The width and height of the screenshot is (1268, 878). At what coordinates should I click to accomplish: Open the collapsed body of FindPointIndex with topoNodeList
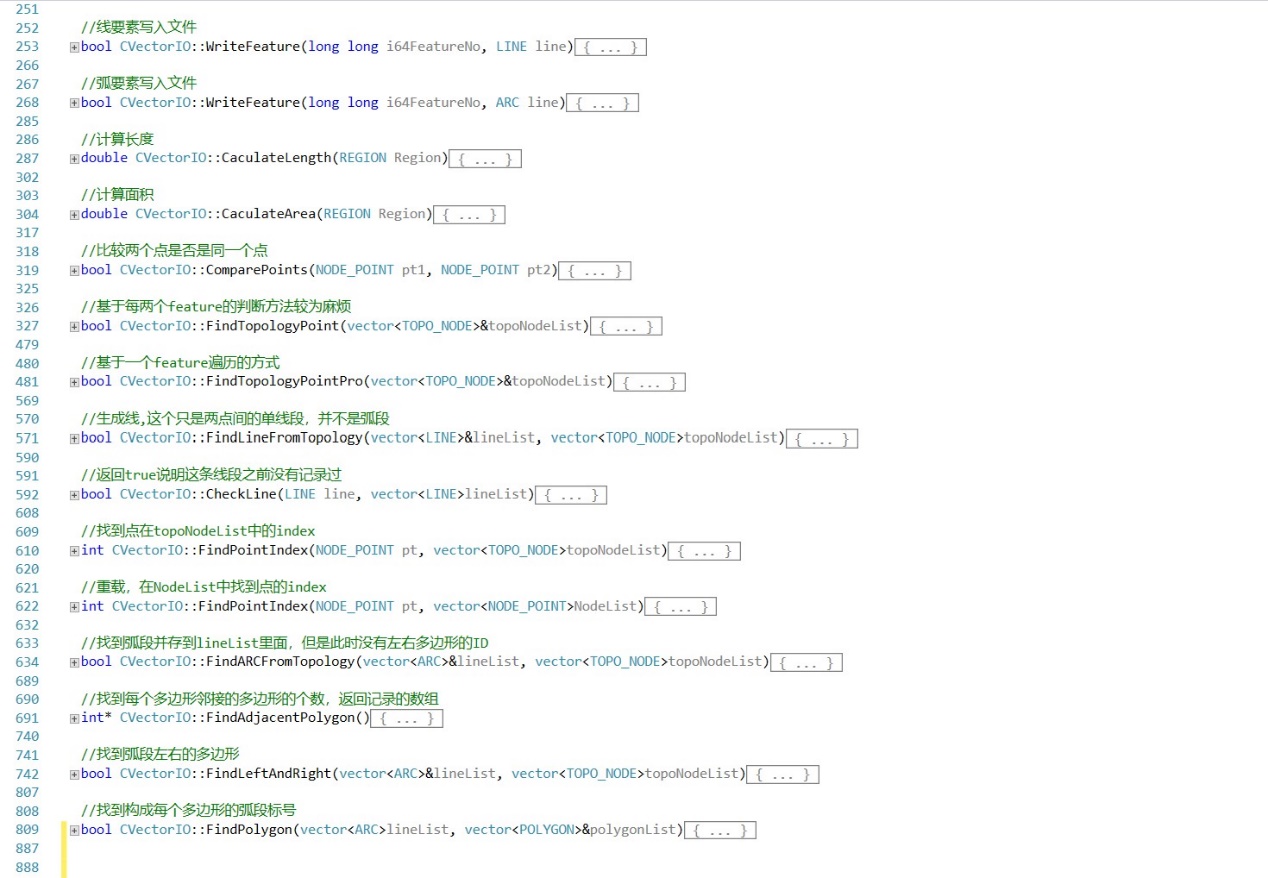(704, 551)
